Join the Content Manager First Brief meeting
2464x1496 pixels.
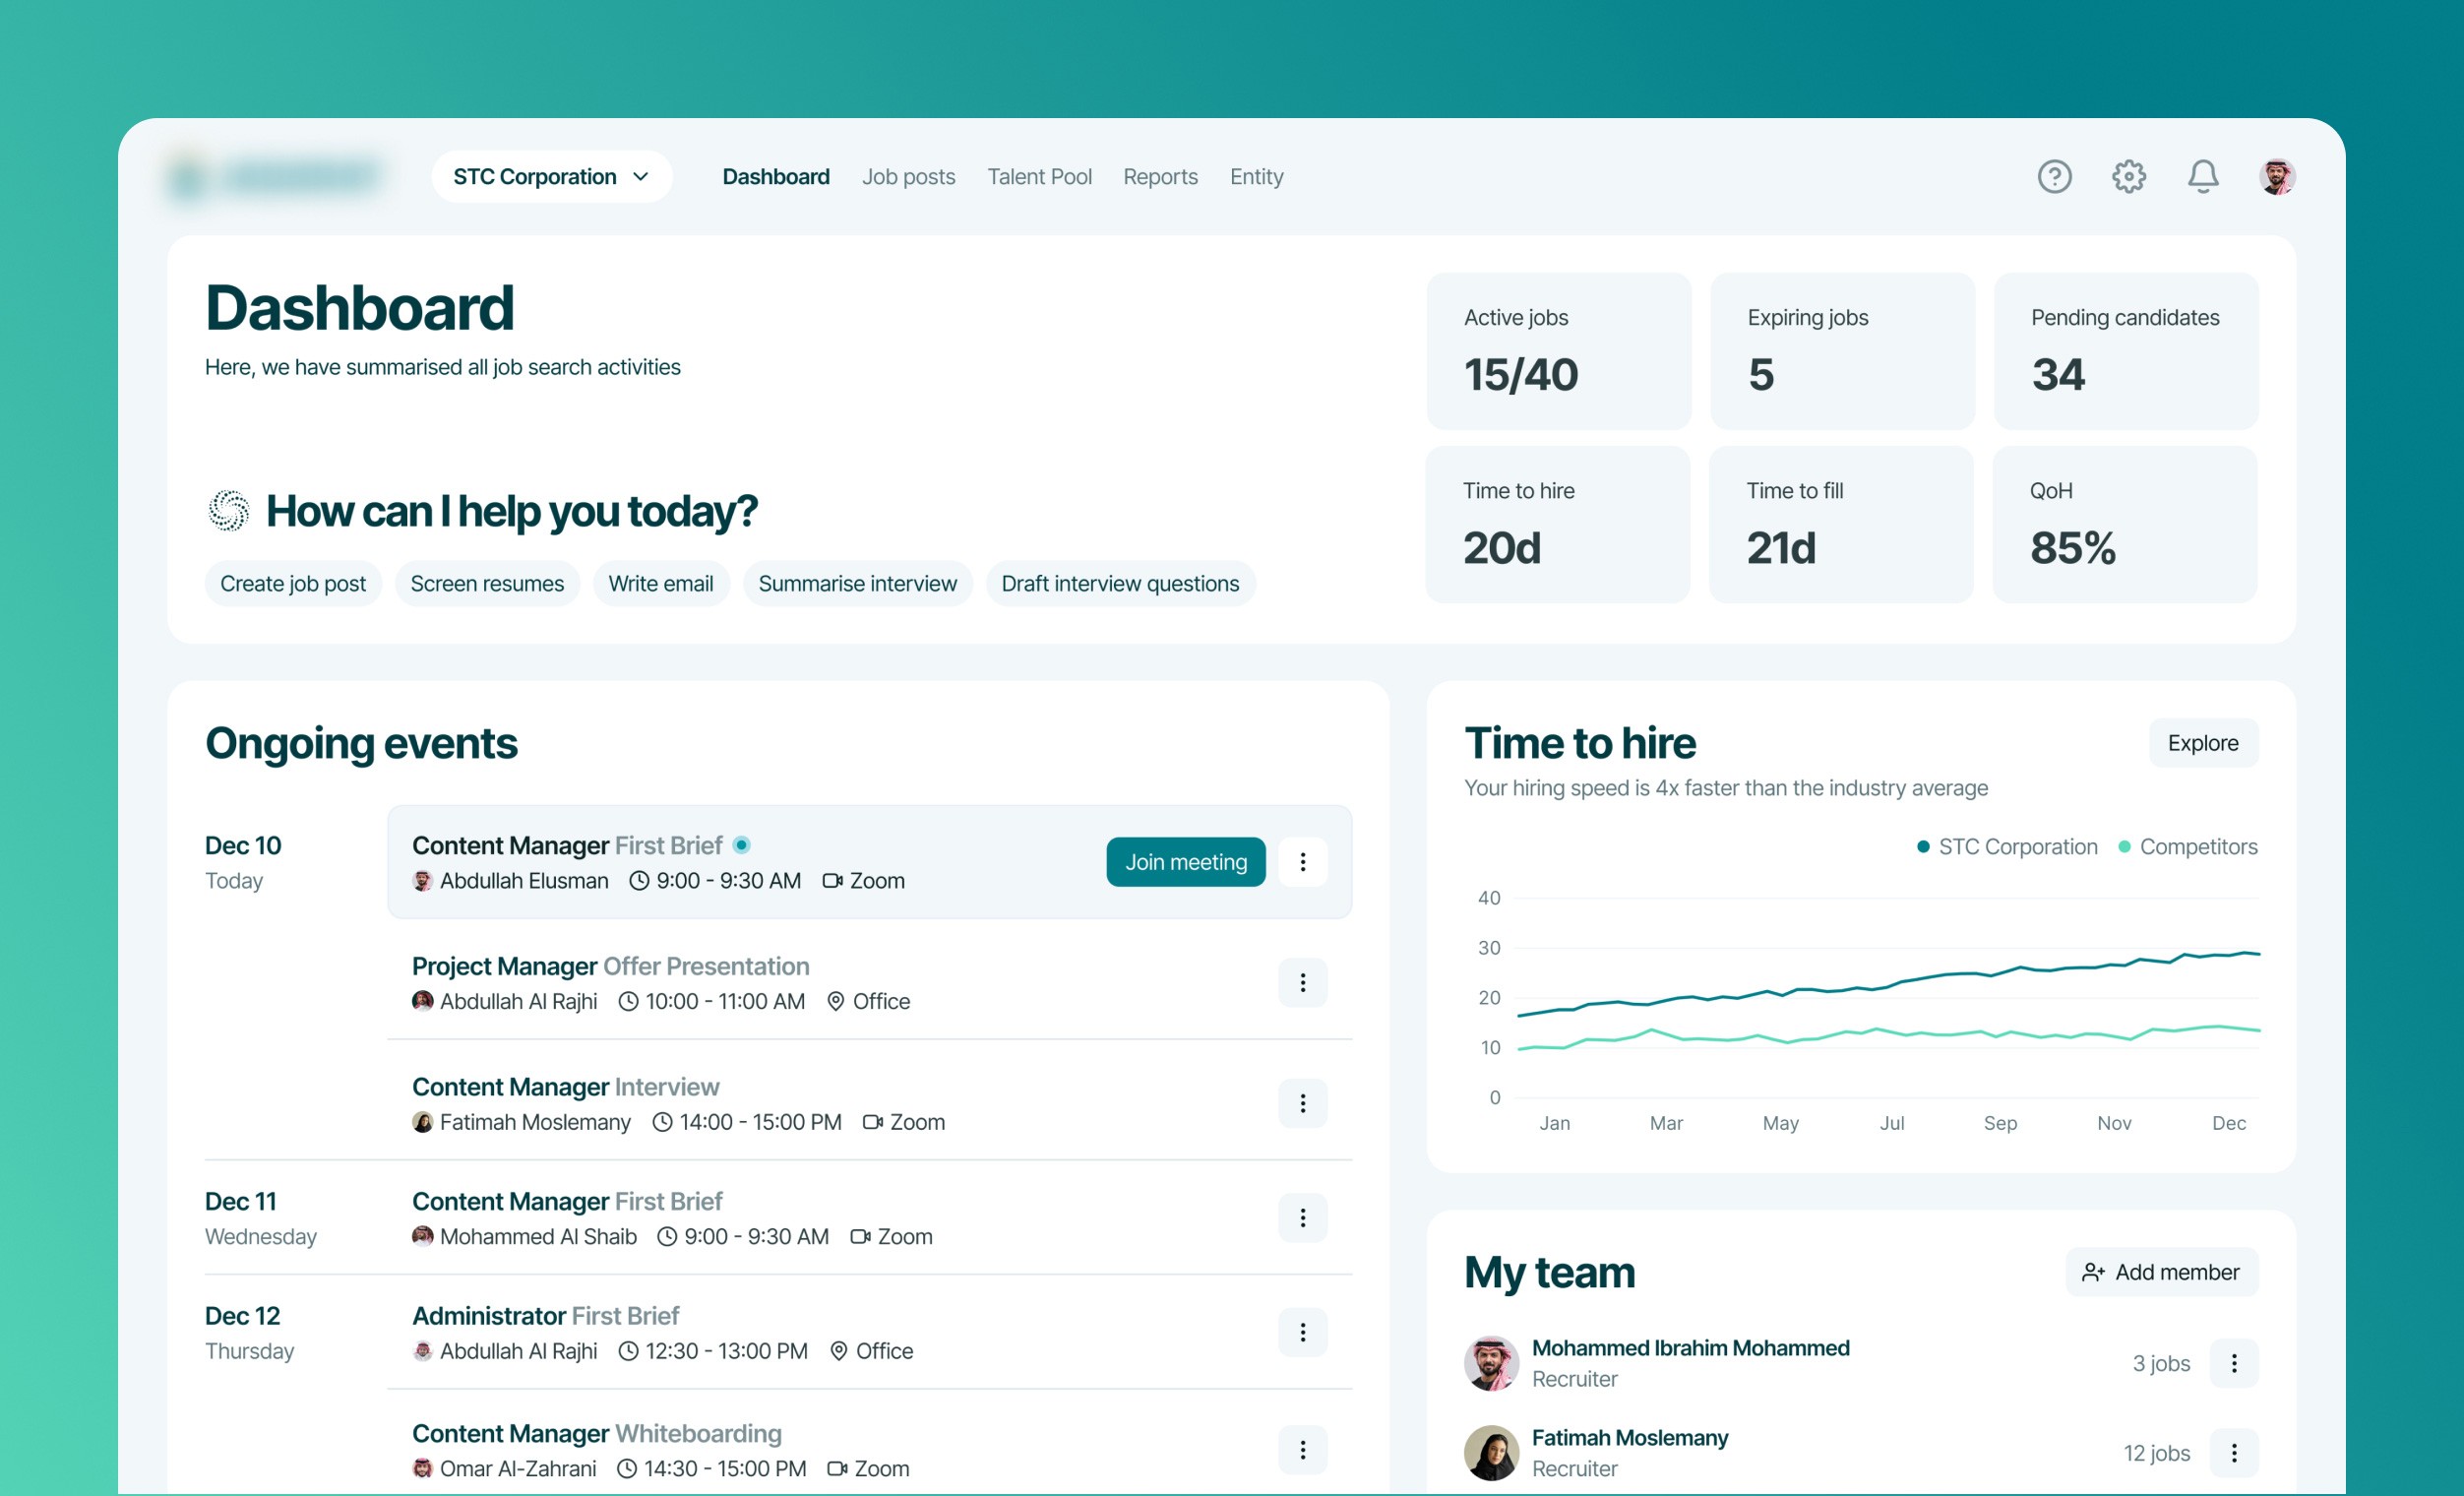(1185, 862)
